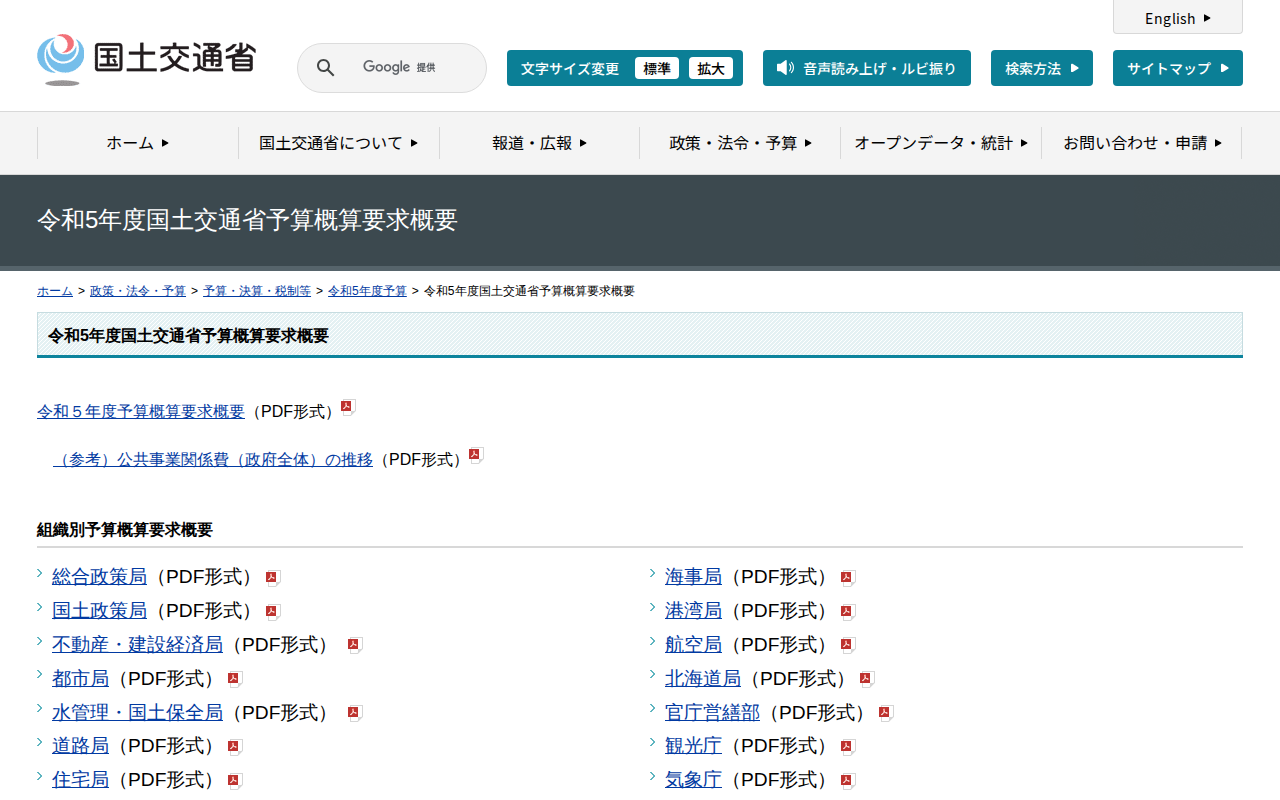This screenshot has width=1280, height=800.
Task: Open 令和５年度予算概算要求概要 PDF link
Action: pyautogui.click(x=141, y=412)
